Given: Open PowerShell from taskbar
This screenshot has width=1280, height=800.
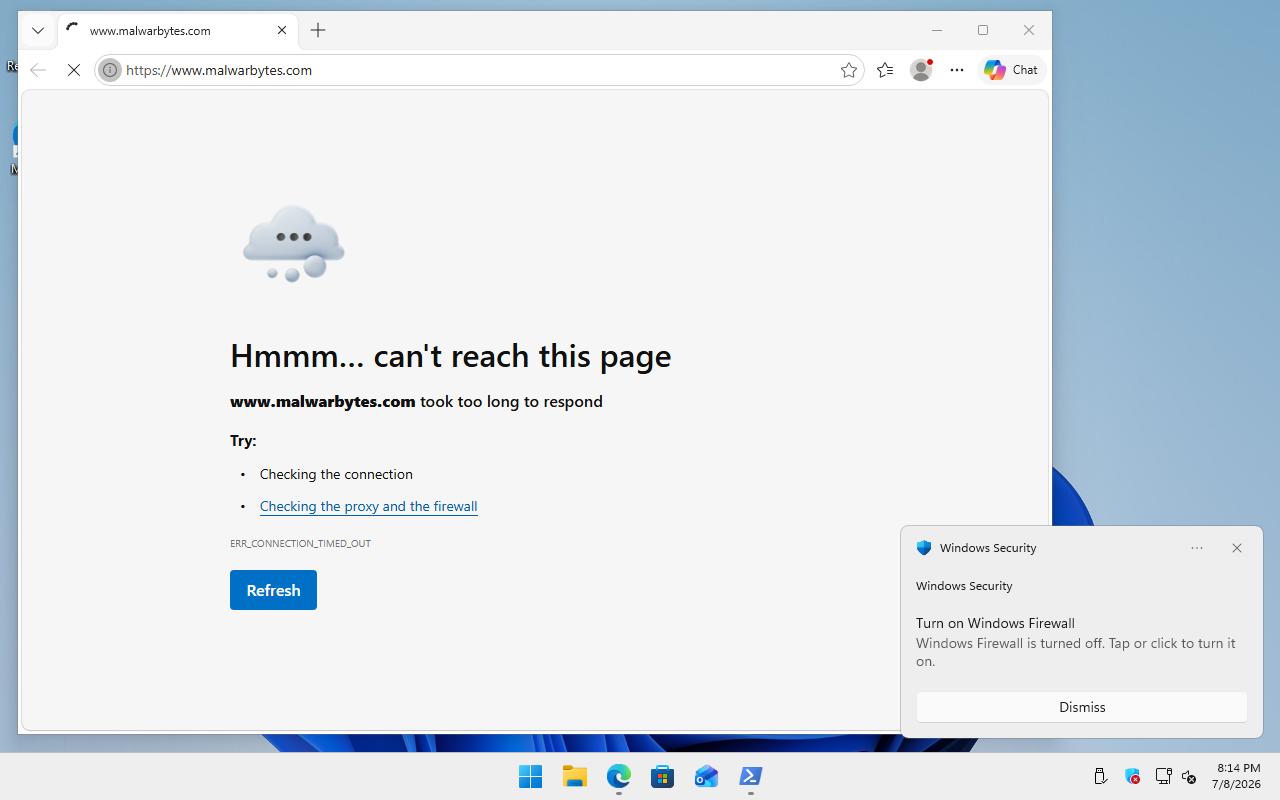Looking at the screenshot, I should point(750,776).
